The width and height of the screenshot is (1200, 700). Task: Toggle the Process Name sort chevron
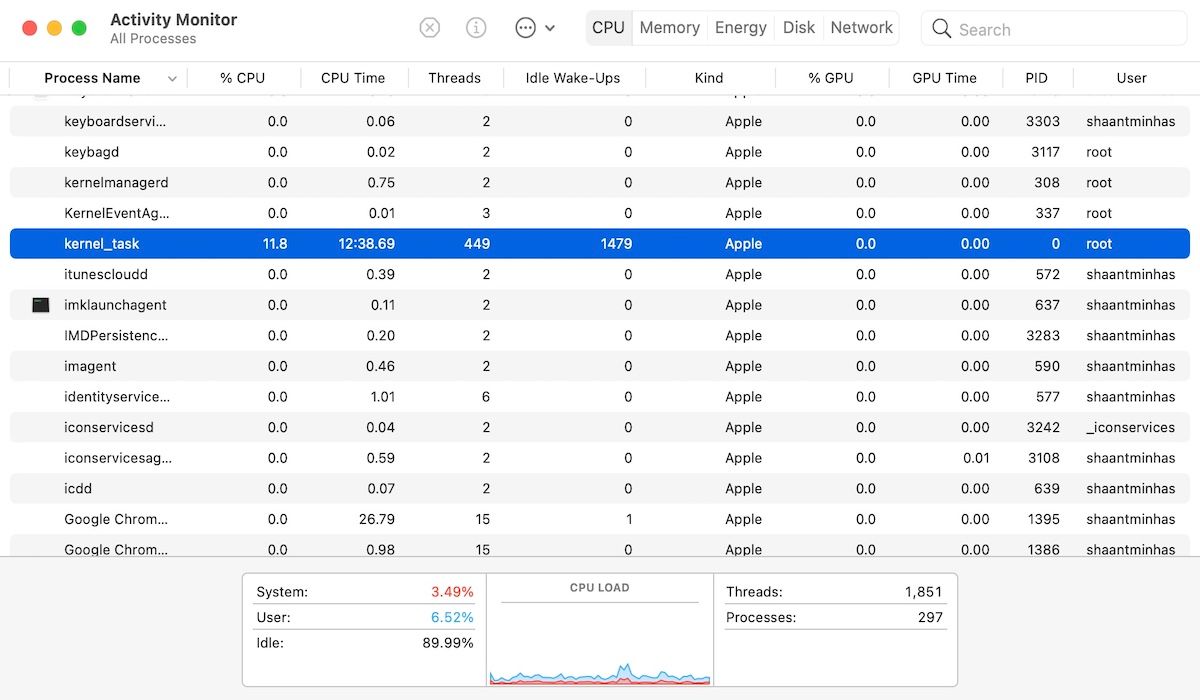pyautogui.click(x=172, y=78)
